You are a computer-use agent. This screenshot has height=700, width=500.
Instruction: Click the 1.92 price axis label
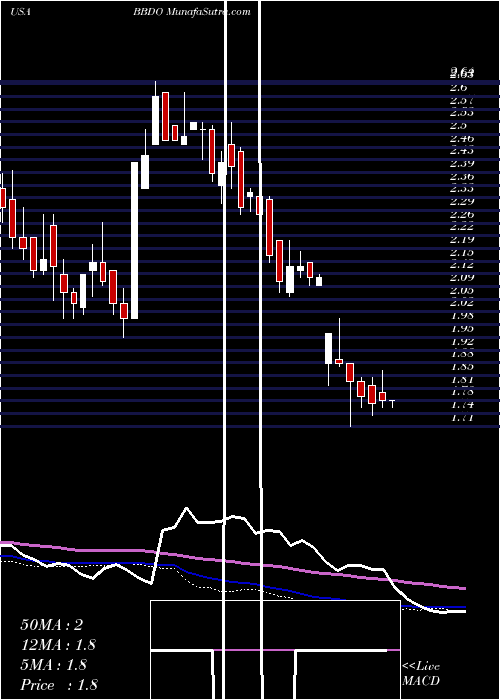coord(462,342)
